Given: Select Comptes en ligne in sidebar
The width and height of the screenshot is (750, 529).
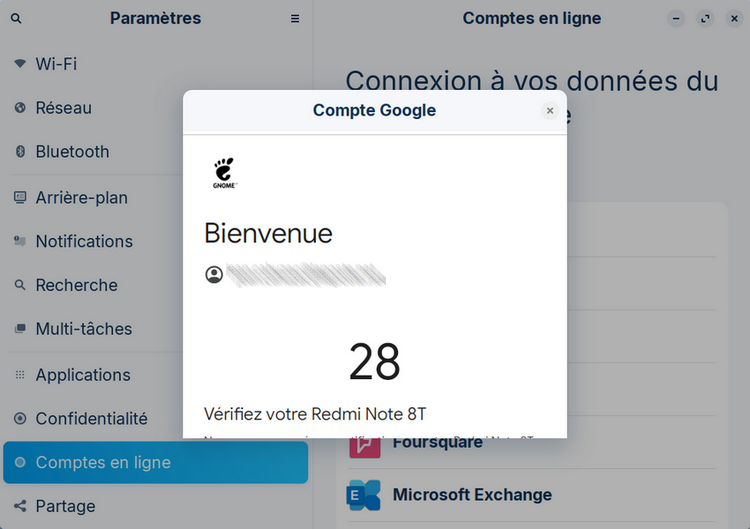Looking at the screenshot, I should click(x=103, y=462).
